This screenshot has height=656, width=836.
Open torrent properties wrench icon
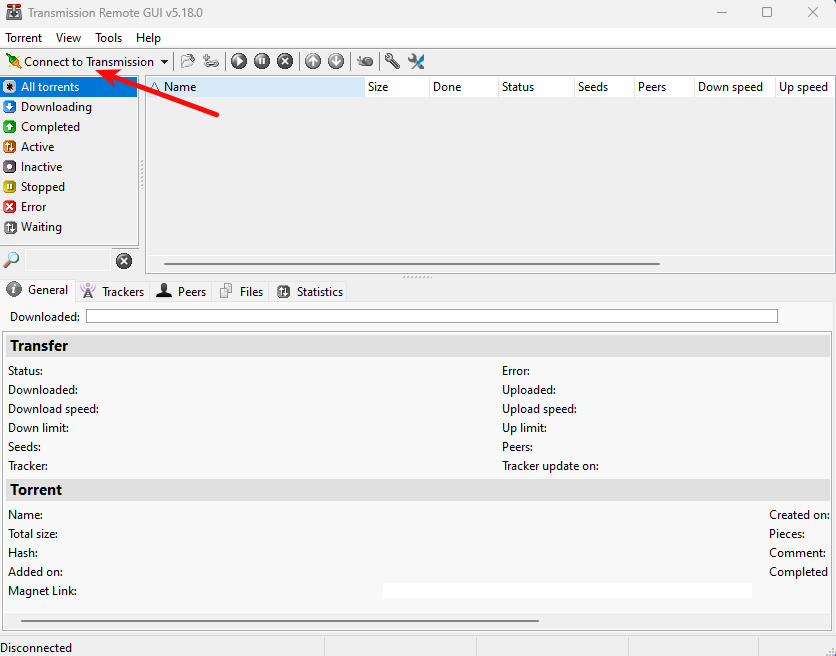392,61
